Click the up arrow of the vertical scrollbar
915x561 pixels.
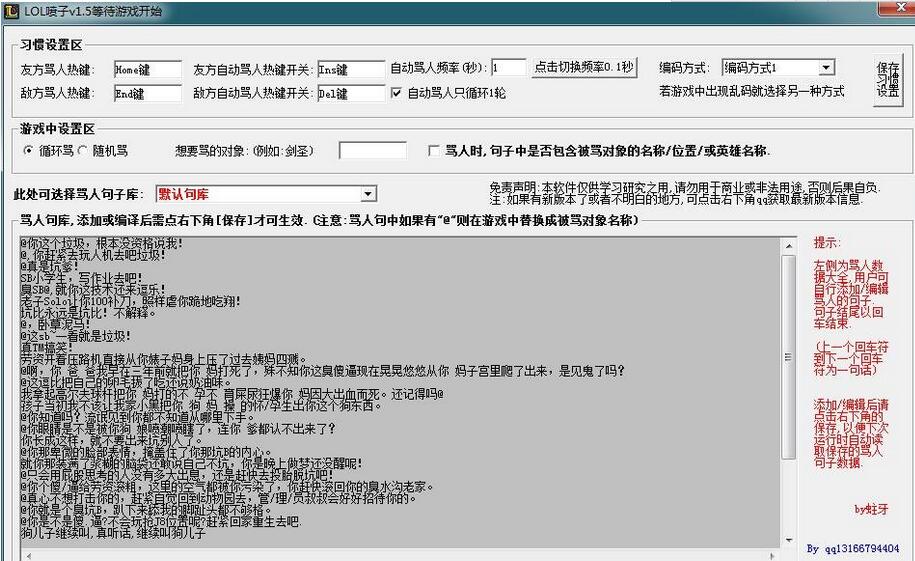pyautogui.click(x=788, y=246)
